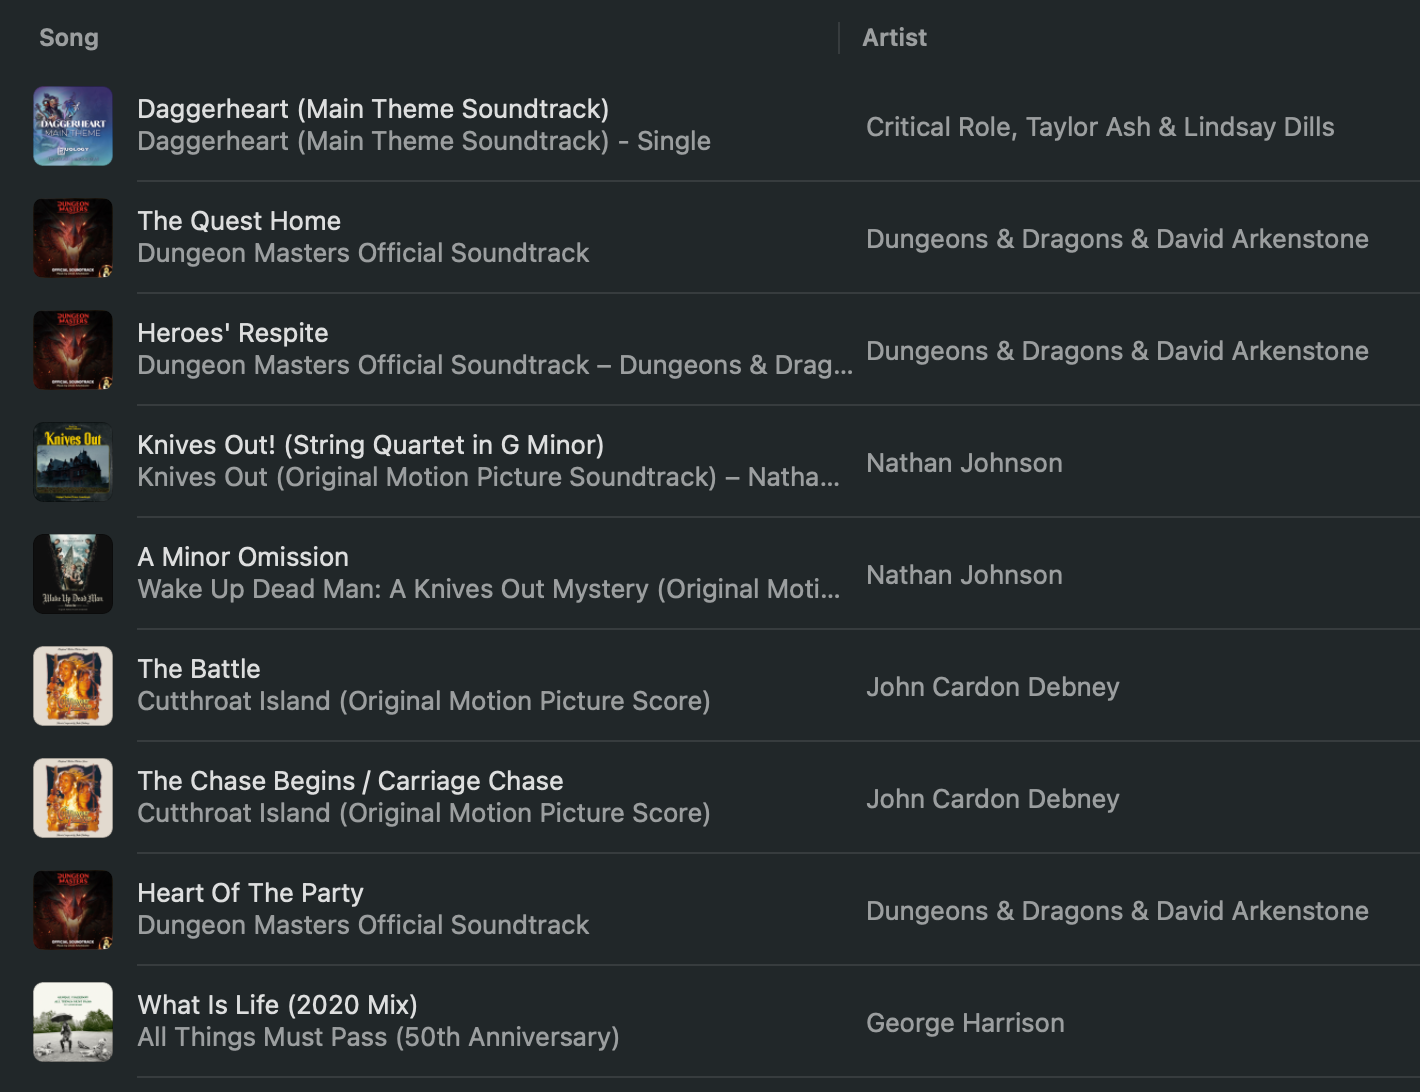Click The Quest Home album artwork
Image resolution: width=1420 pixels, height=1092 pixels.
point(73,238)
